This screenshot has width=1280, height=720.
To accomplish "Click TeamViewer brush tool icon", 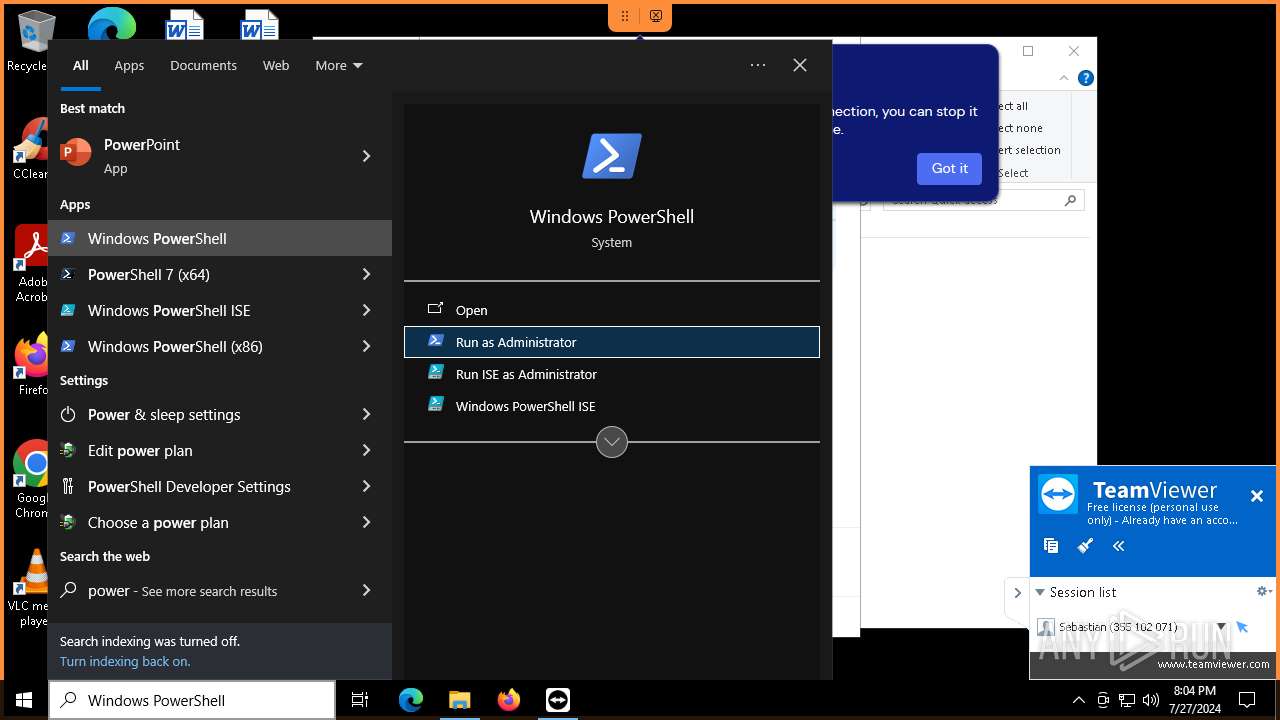I will 1085,545.
